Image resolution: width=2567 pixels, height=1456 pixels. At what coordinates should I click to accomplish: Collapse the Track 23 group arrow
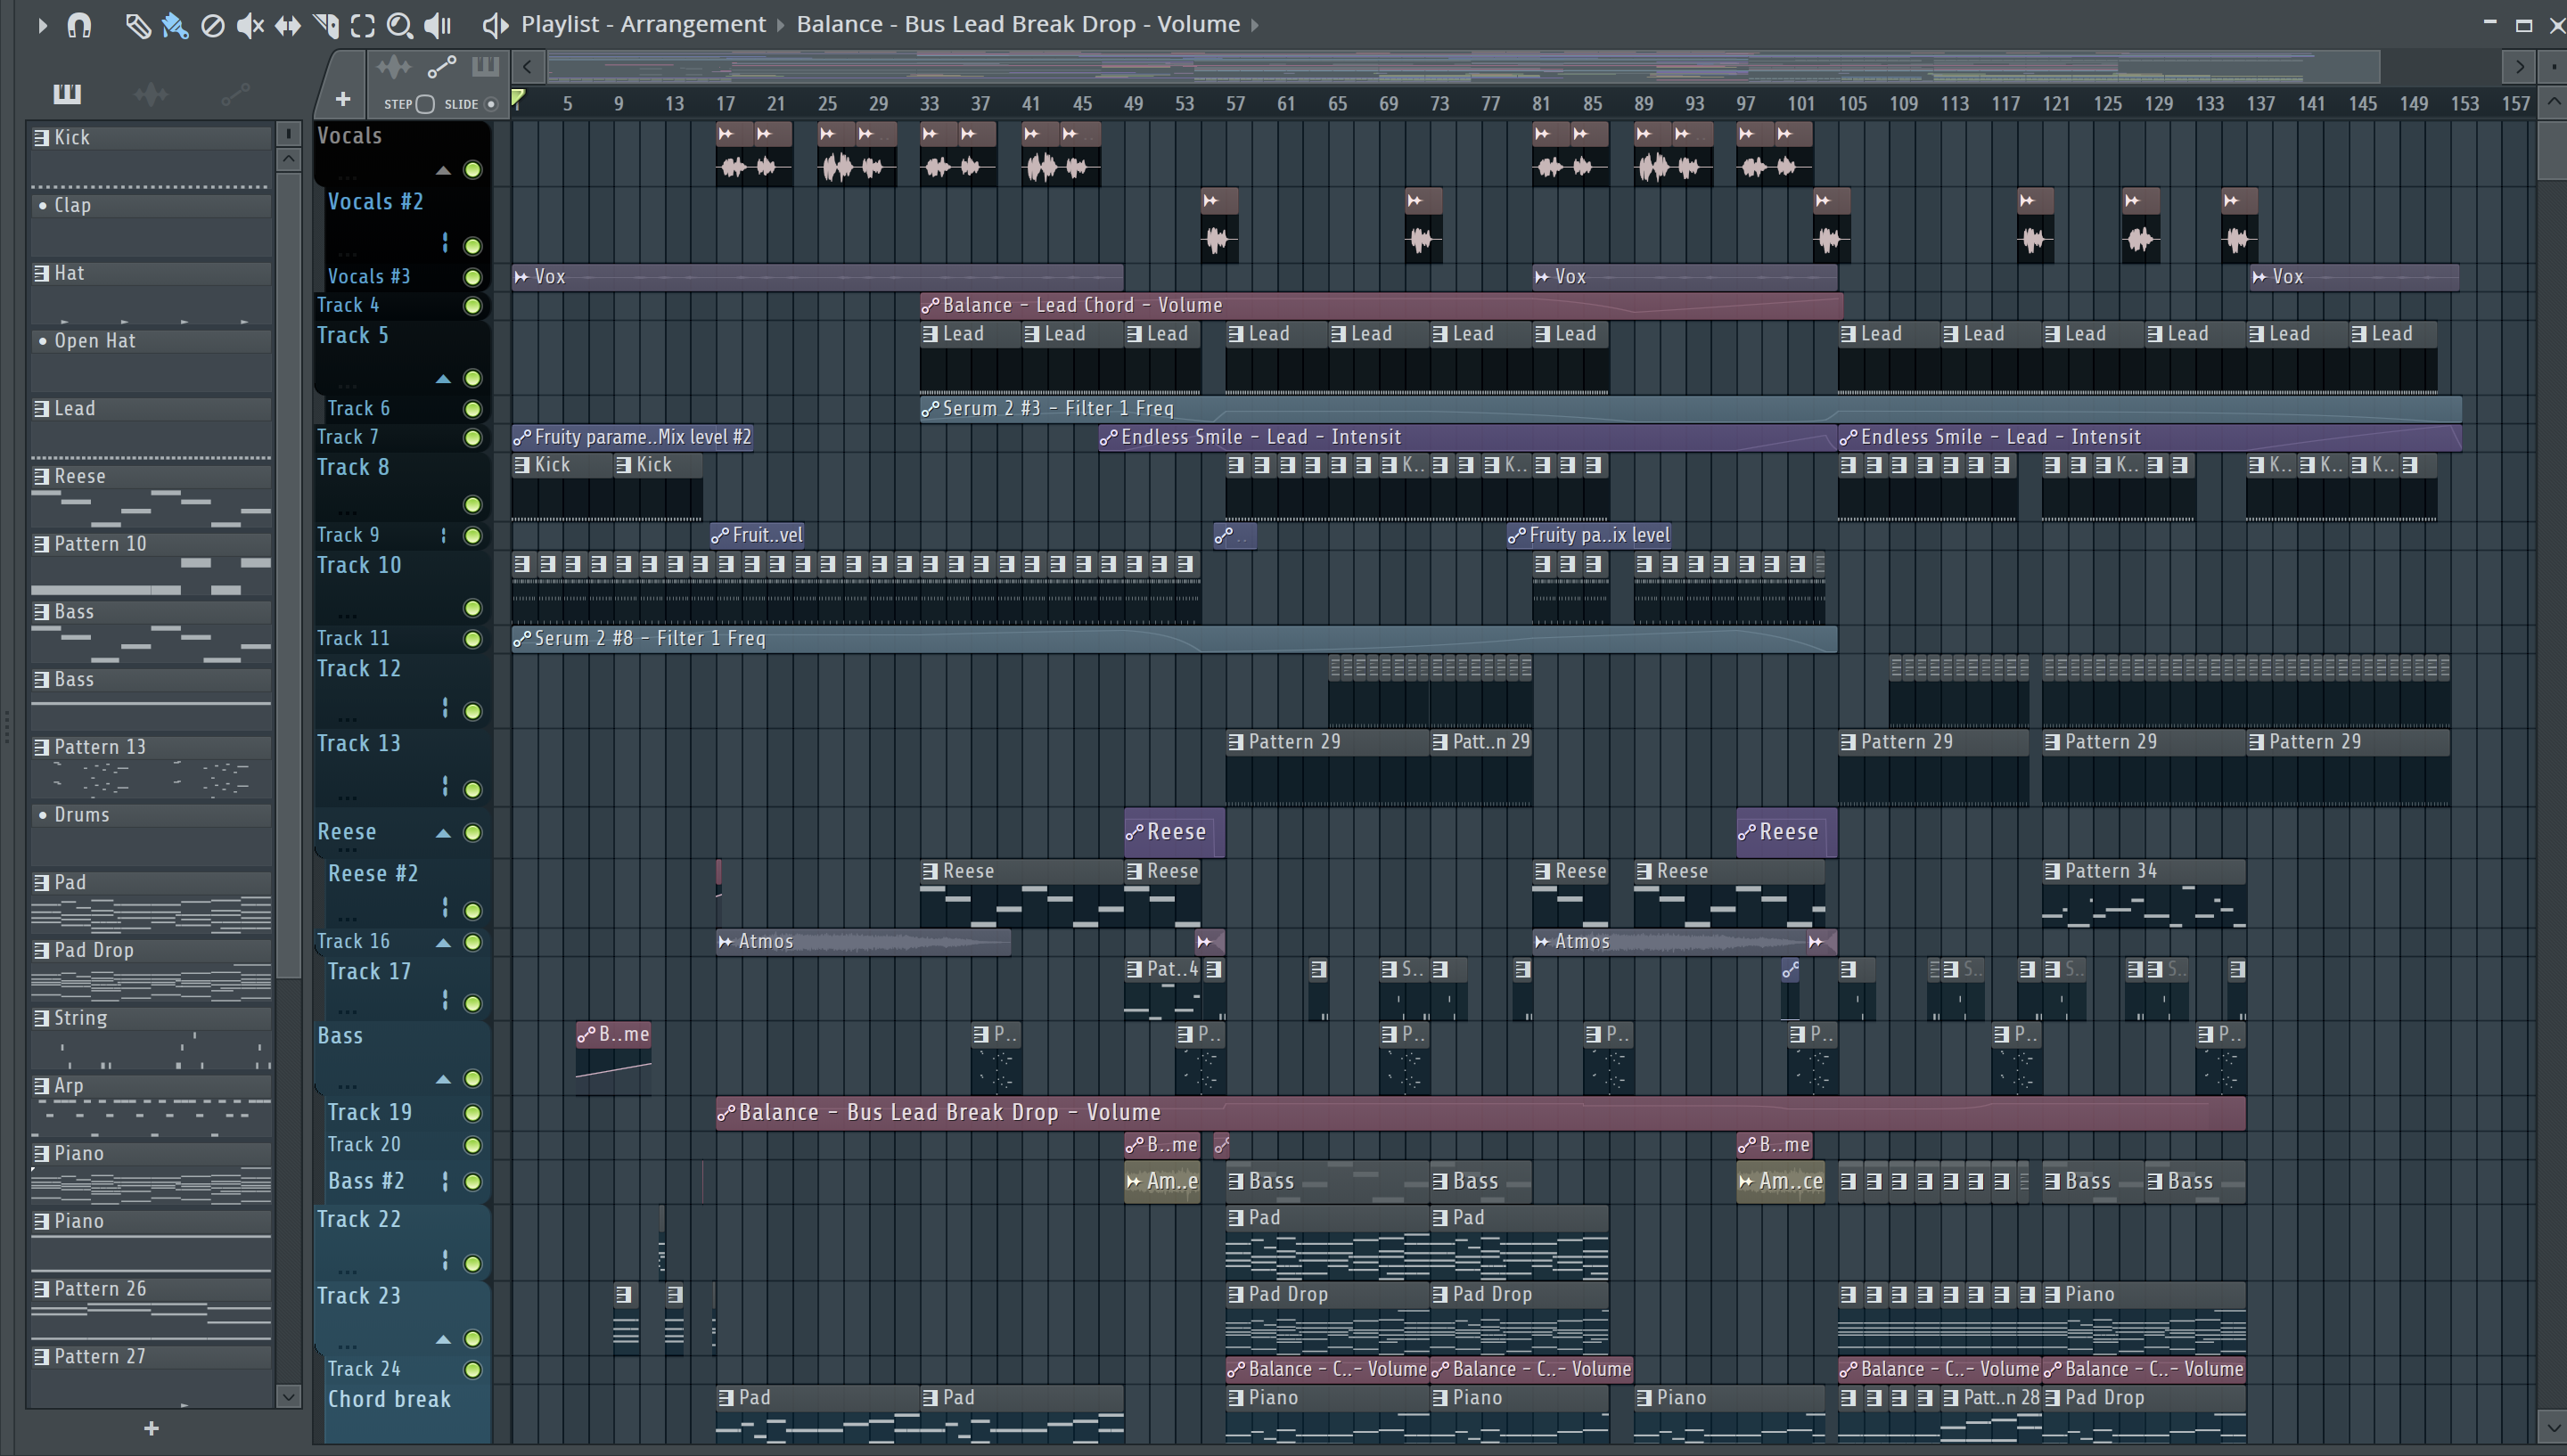[x=443, y=1340]
